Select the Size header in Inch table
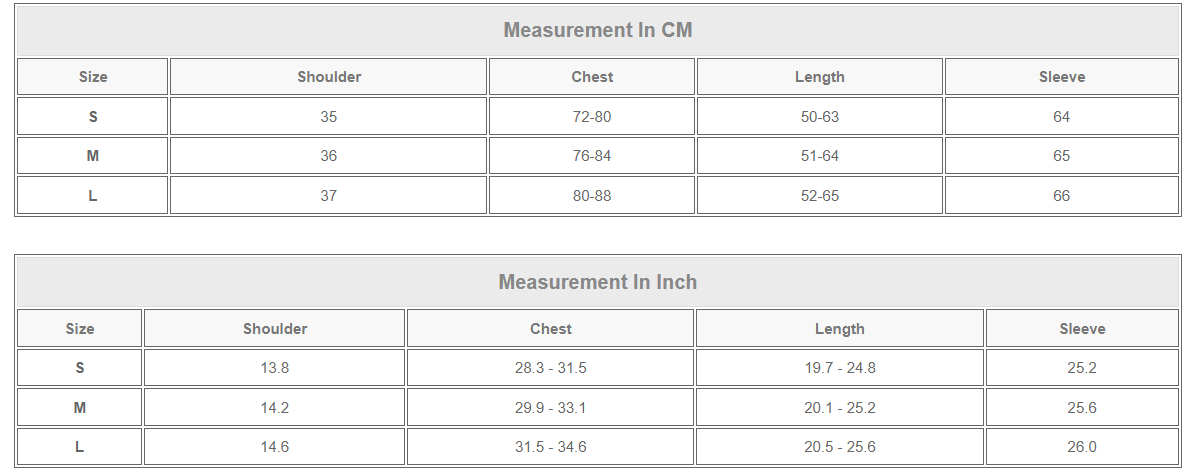The height and width of the screenshot is (470, 1188). 80,329
